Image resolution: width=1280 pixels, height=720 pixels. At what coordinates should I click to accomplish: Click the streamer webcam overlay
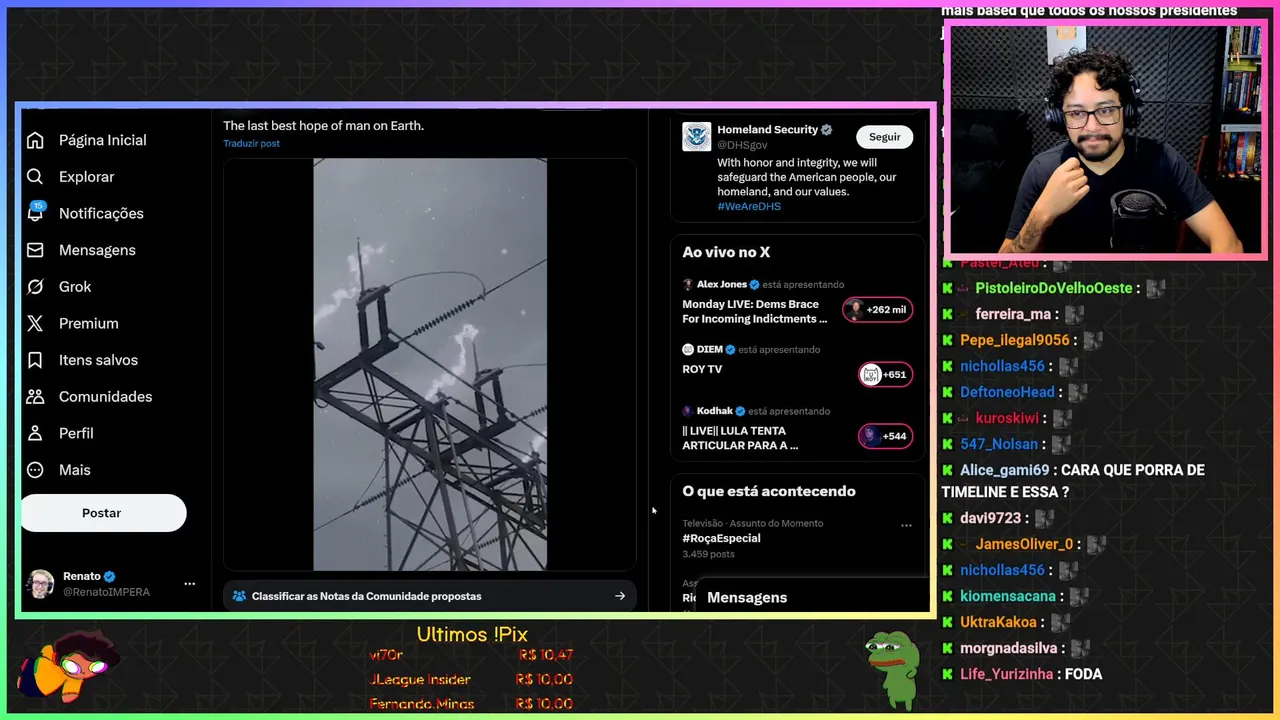pos(1108,141)
